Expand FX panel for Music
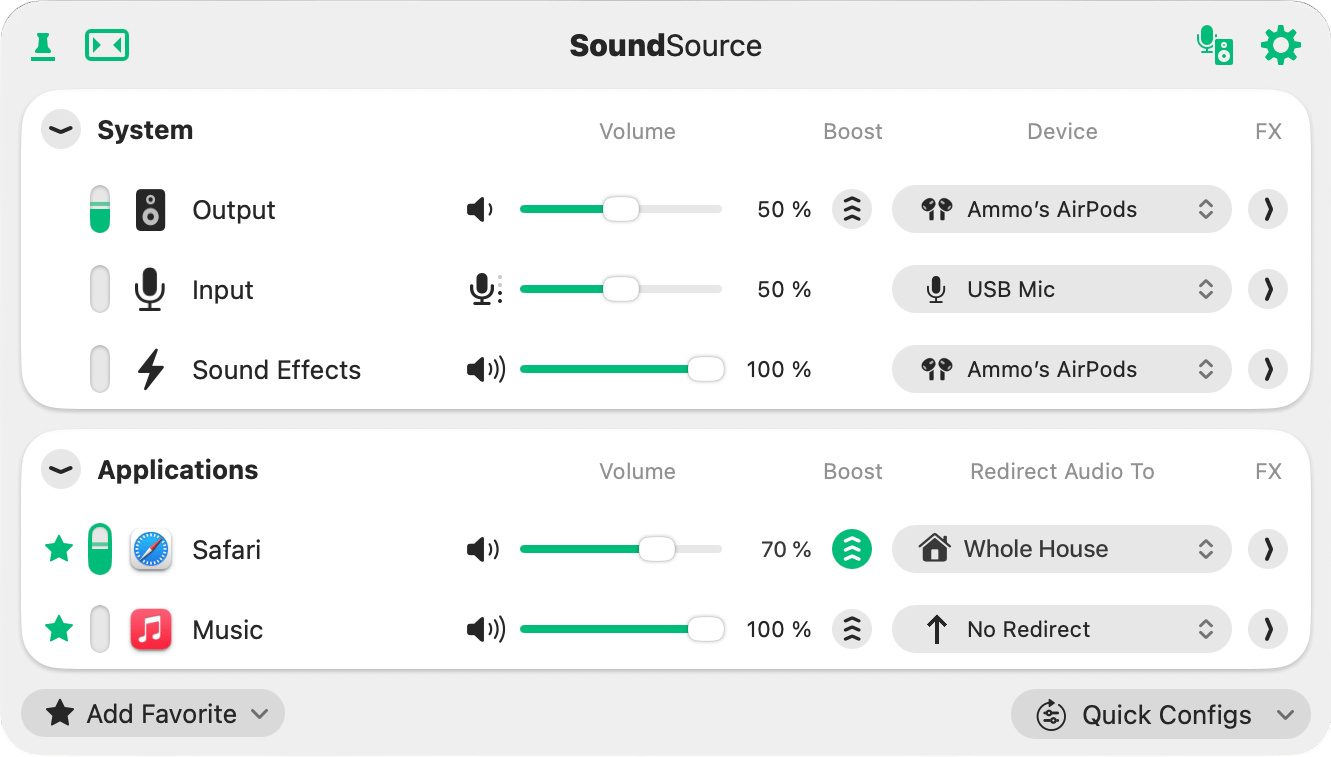This screenshot has height=757, width=1331. pos(1268,629)
